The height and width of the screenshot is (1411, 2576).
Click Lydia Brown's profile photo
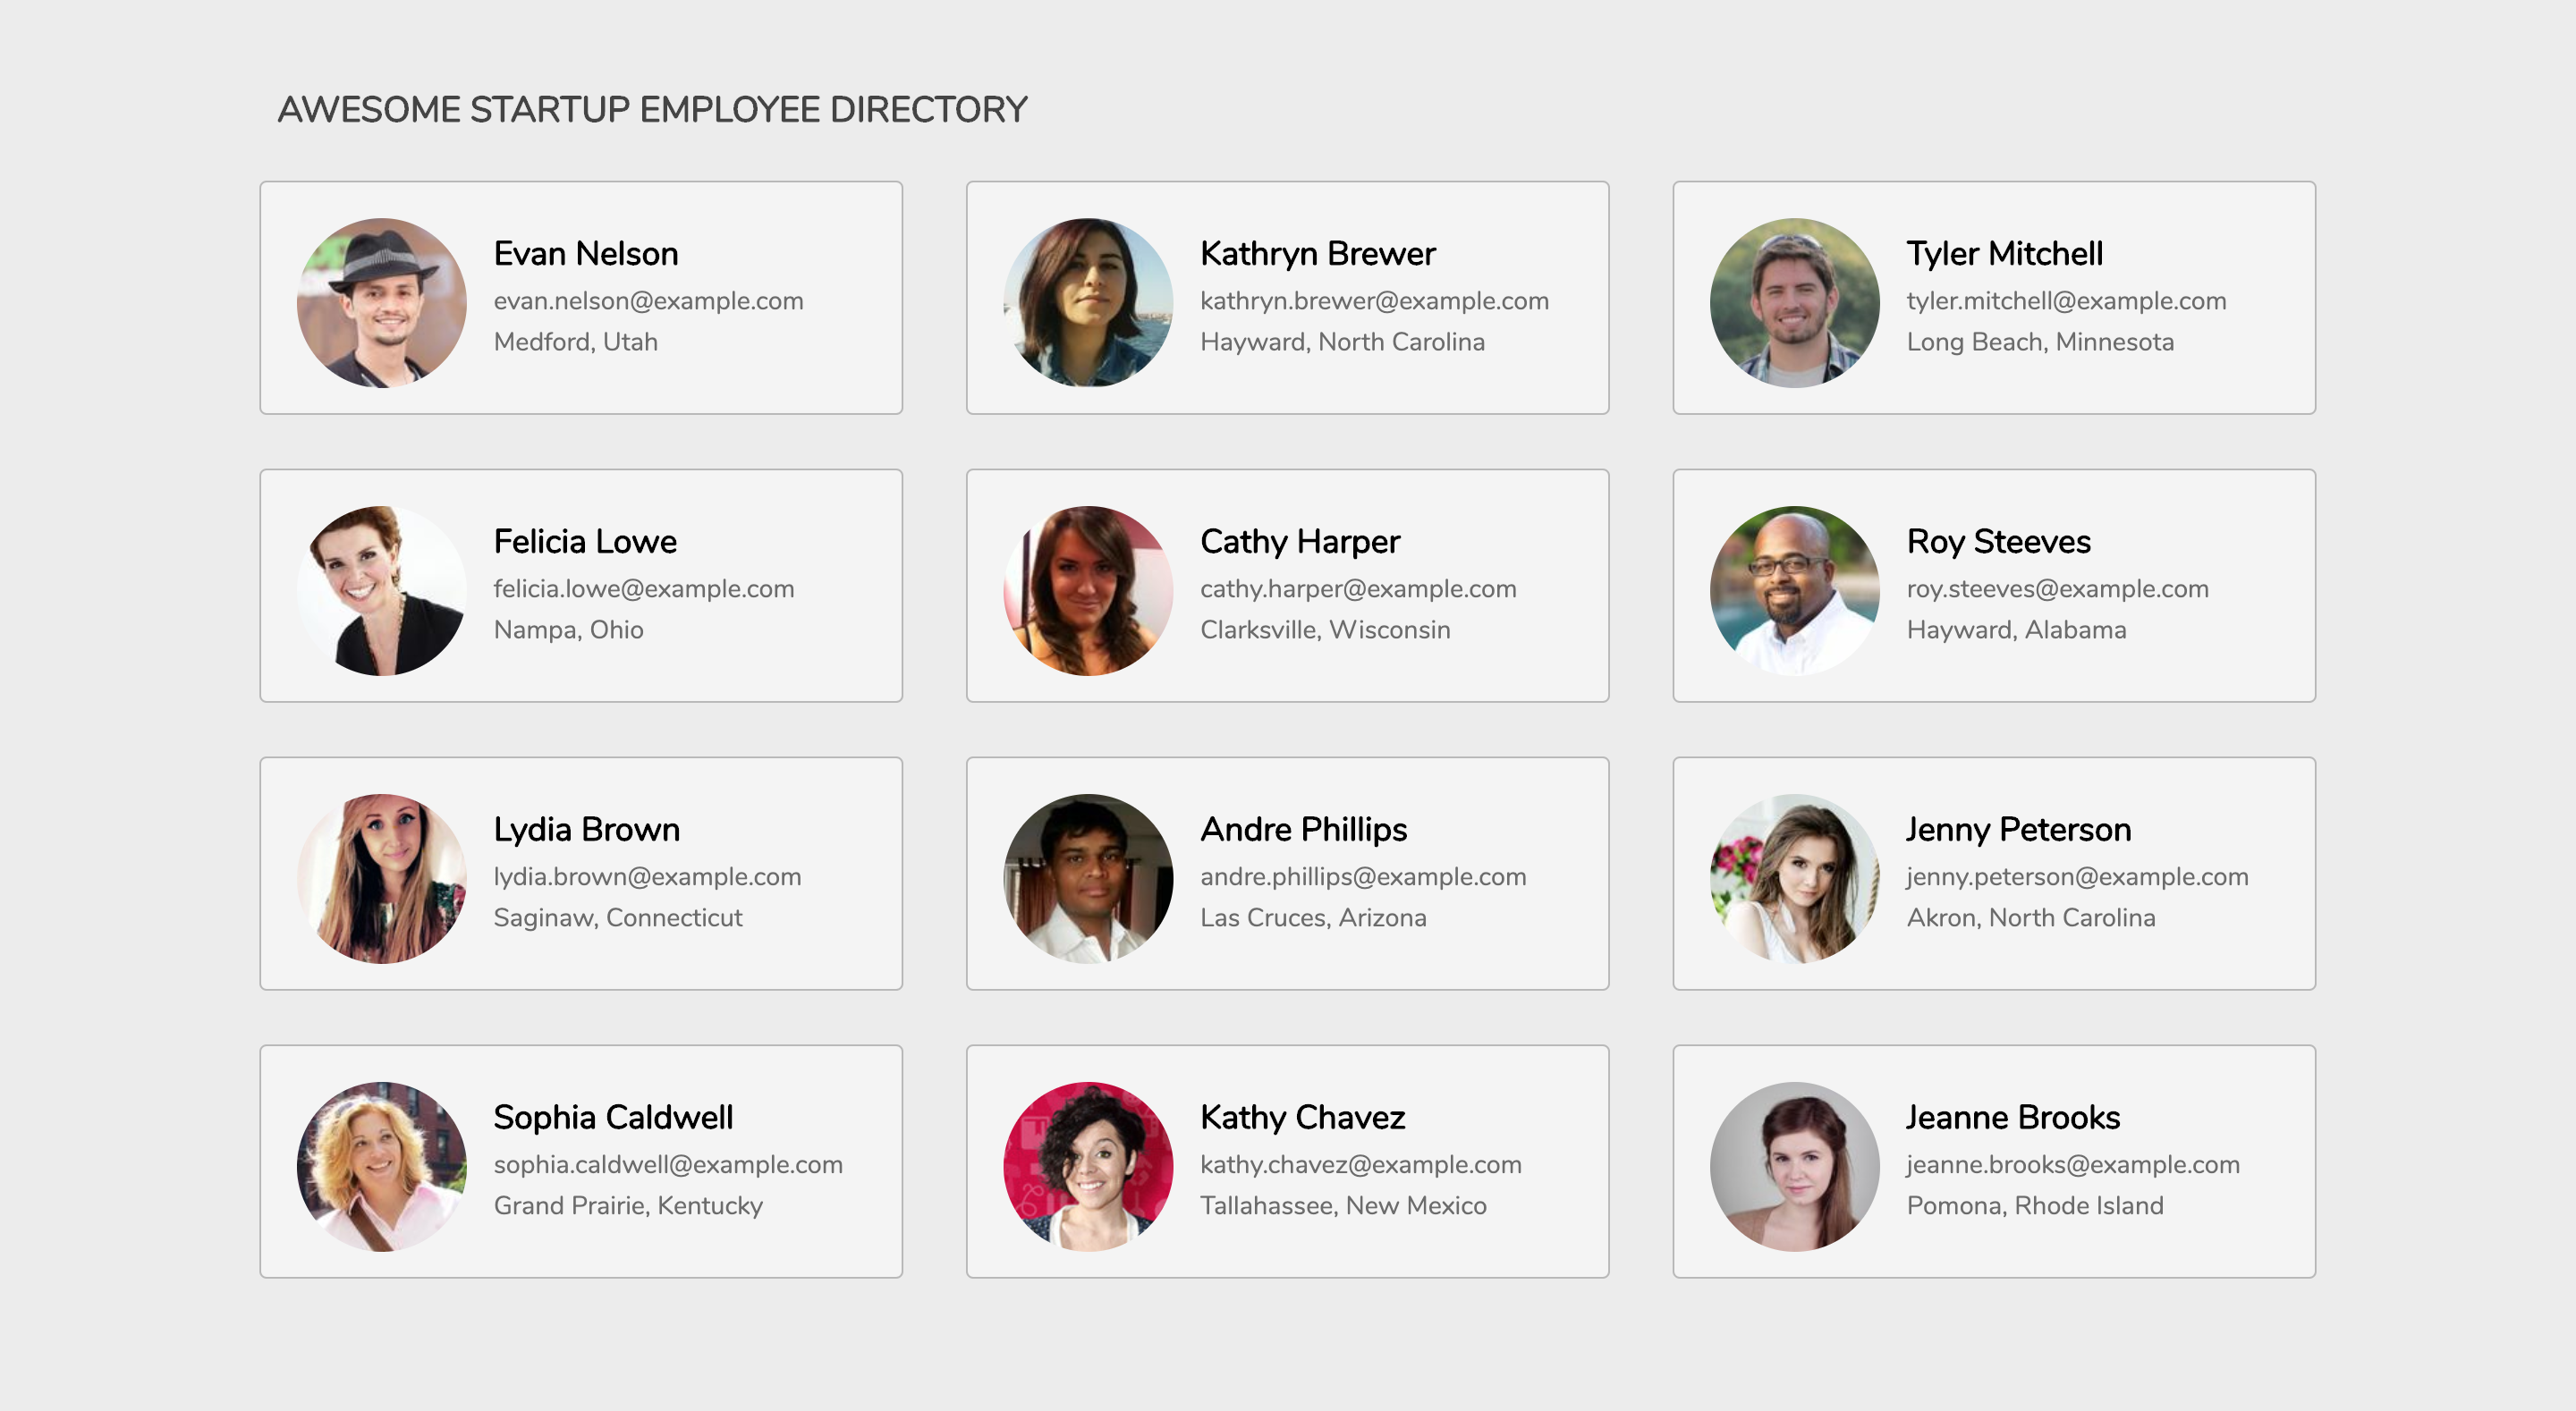tap(381, 878)
